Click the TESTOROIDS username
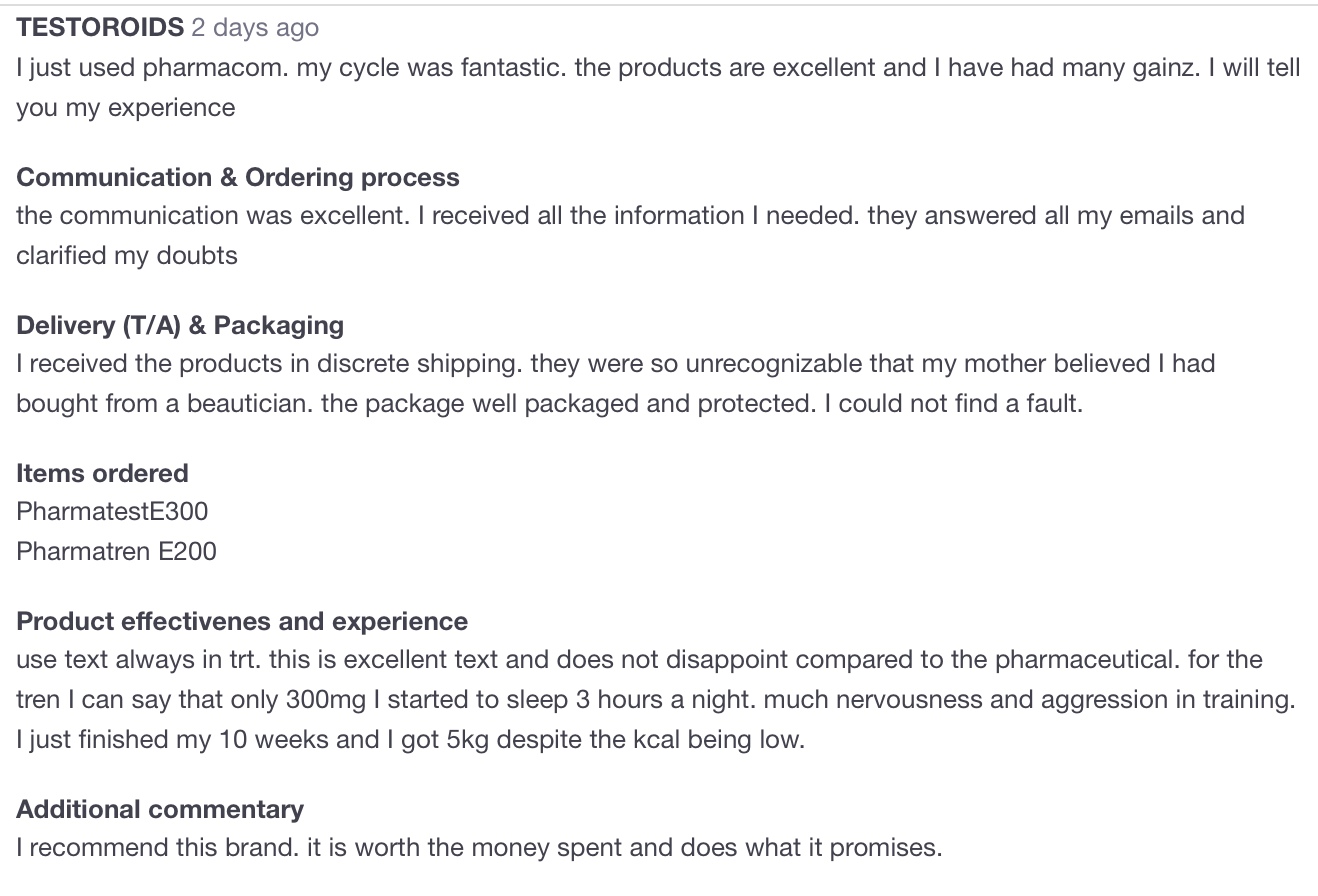Screen dimensions: 1318x896 [x=100, y=28]
